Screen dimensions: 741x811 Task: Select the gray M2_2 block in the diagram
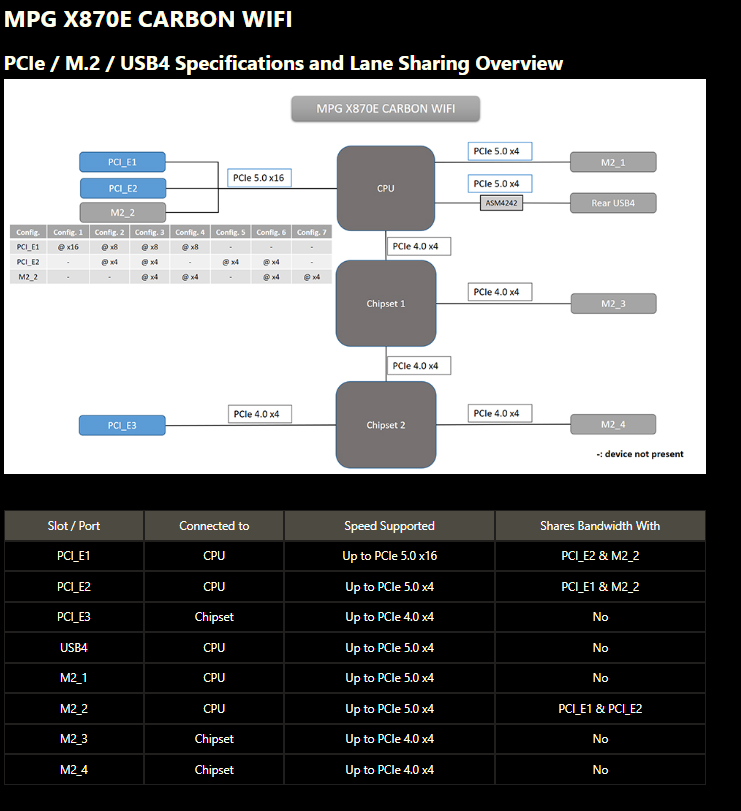coord(123,213)
